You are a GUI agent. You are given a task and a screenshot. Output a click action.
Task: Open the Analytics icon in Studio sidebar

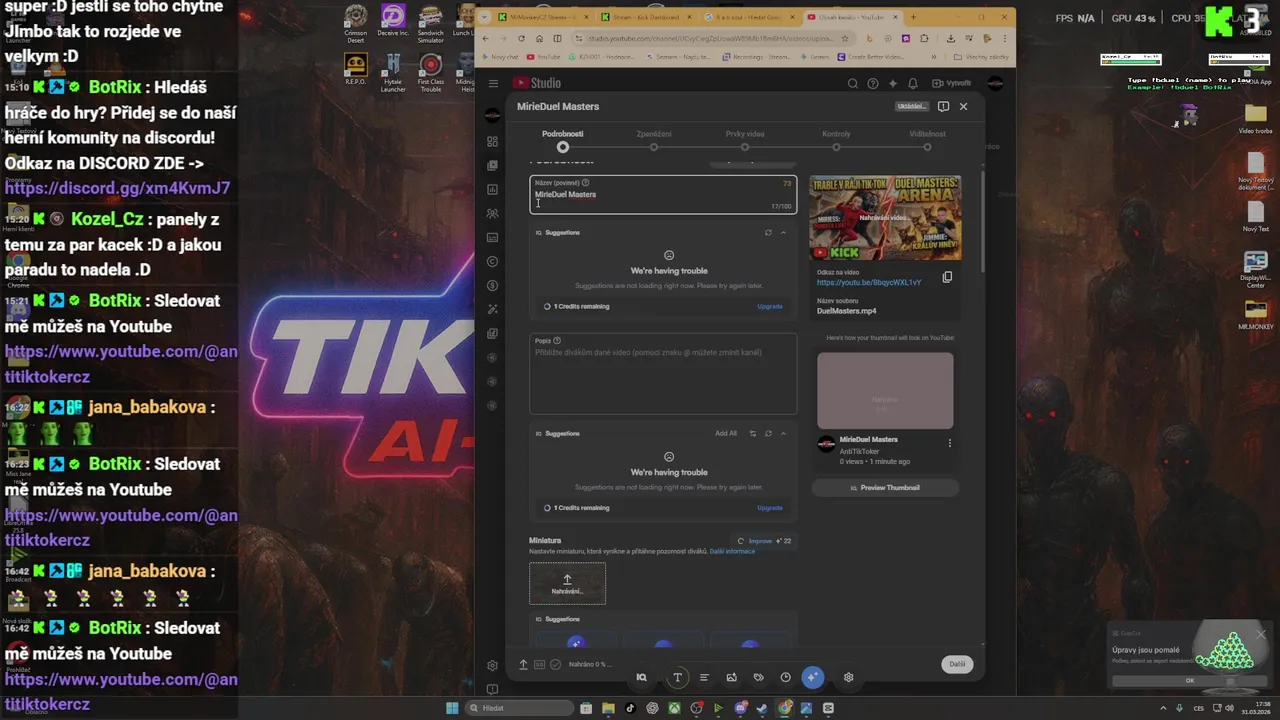[x=492, y=189]
